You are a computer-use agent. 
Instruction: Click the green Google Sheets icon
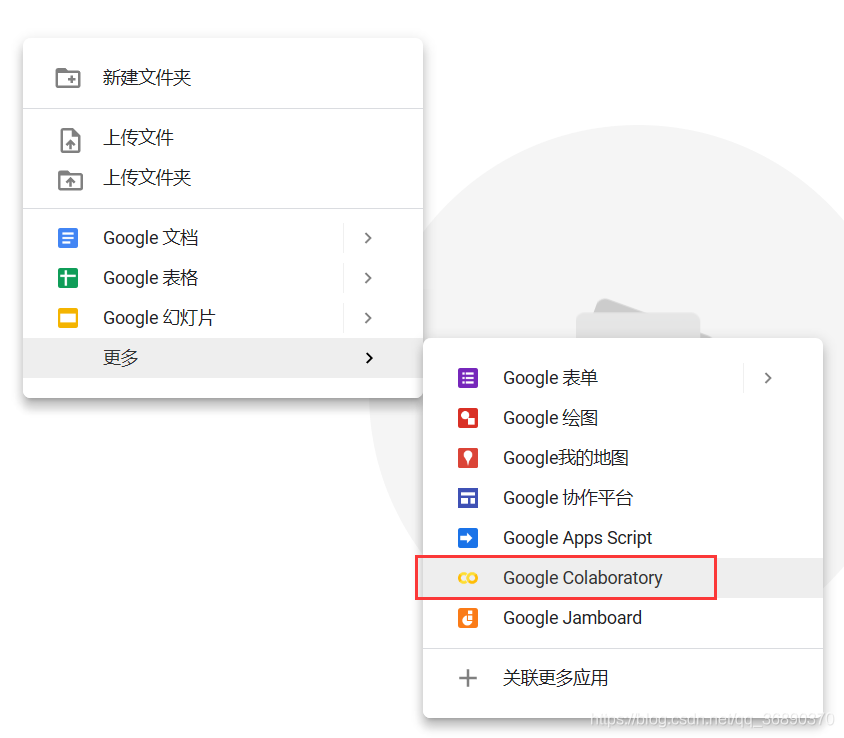point(68,278)
